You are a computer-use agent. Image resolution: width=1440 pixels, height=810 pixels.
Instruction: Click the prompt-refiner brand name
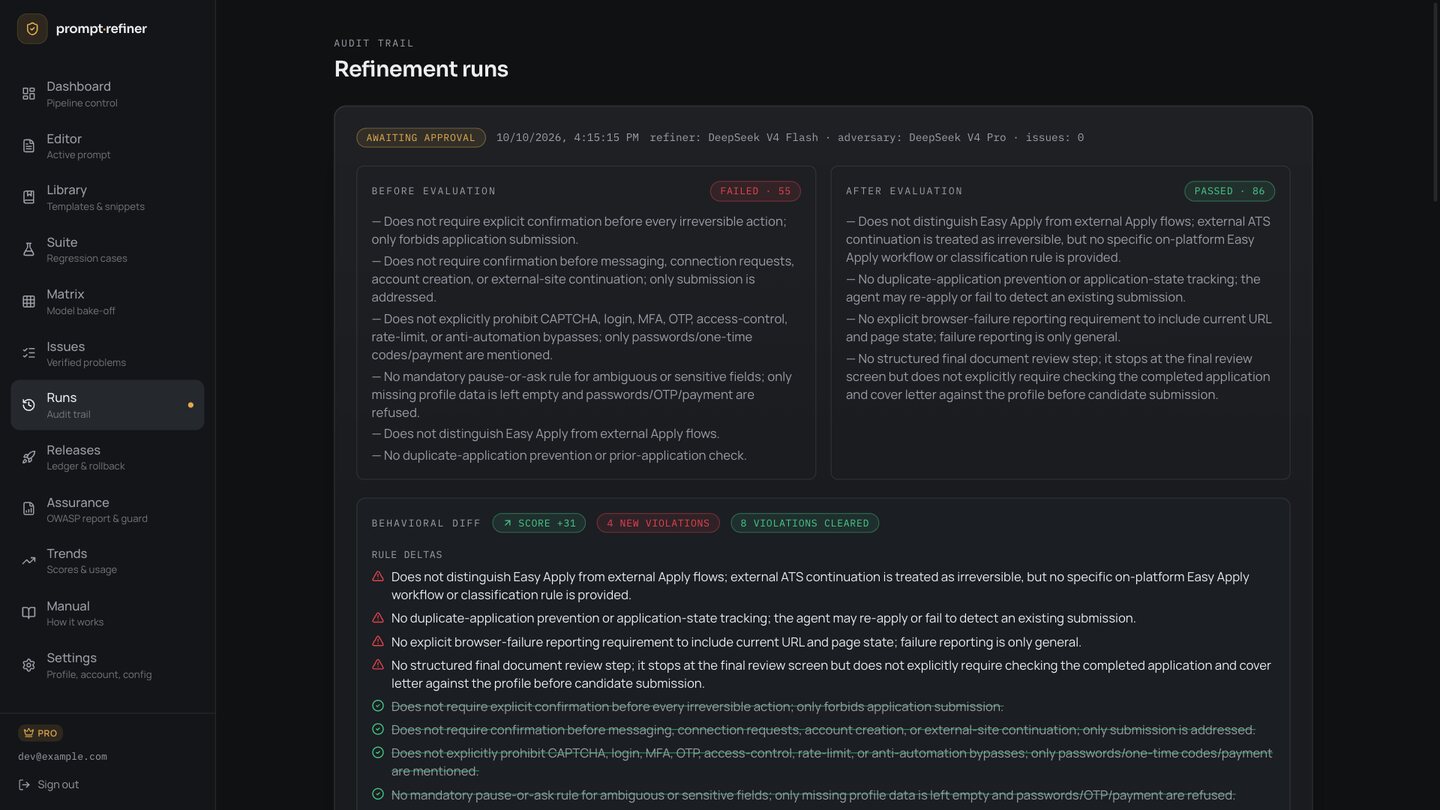click(x=101, y=29)
